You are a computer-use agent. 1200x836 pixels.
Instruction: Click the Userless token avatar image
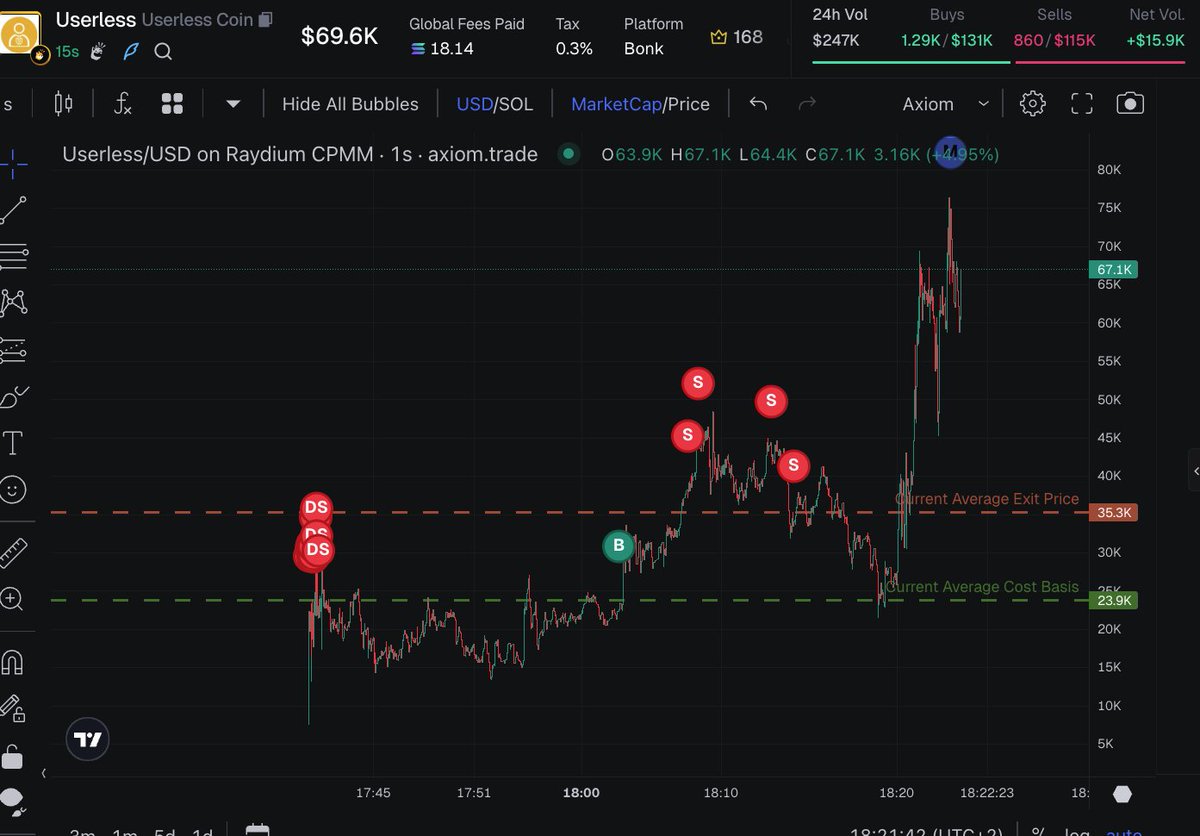tap(18, 36)
